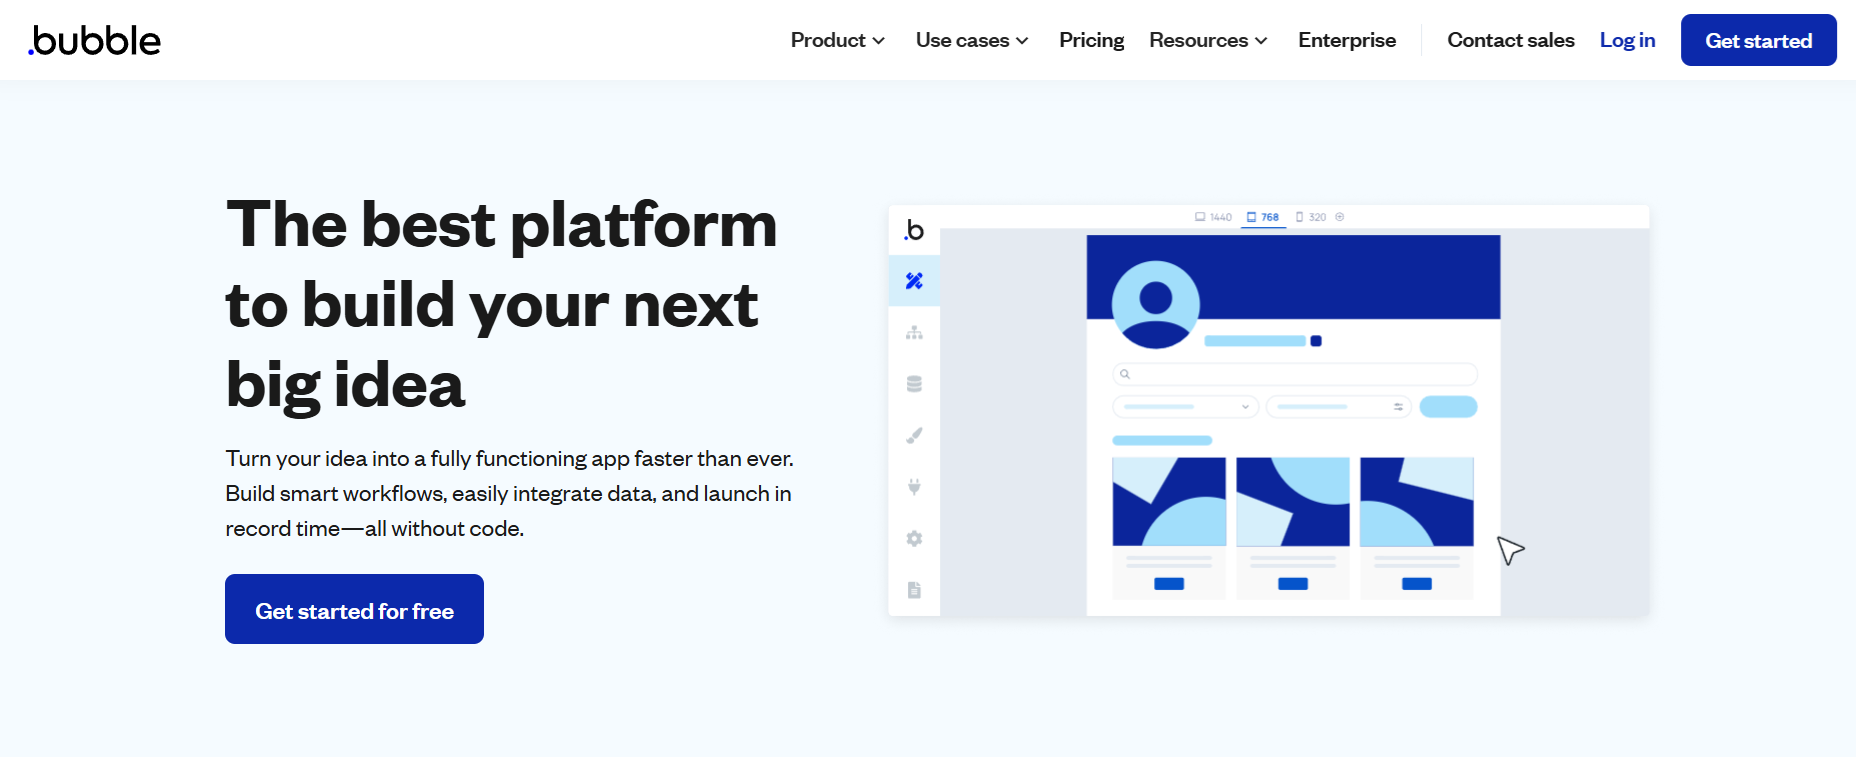Open the Logs document icon in the mockup sidebar

(x=914, y=590)
